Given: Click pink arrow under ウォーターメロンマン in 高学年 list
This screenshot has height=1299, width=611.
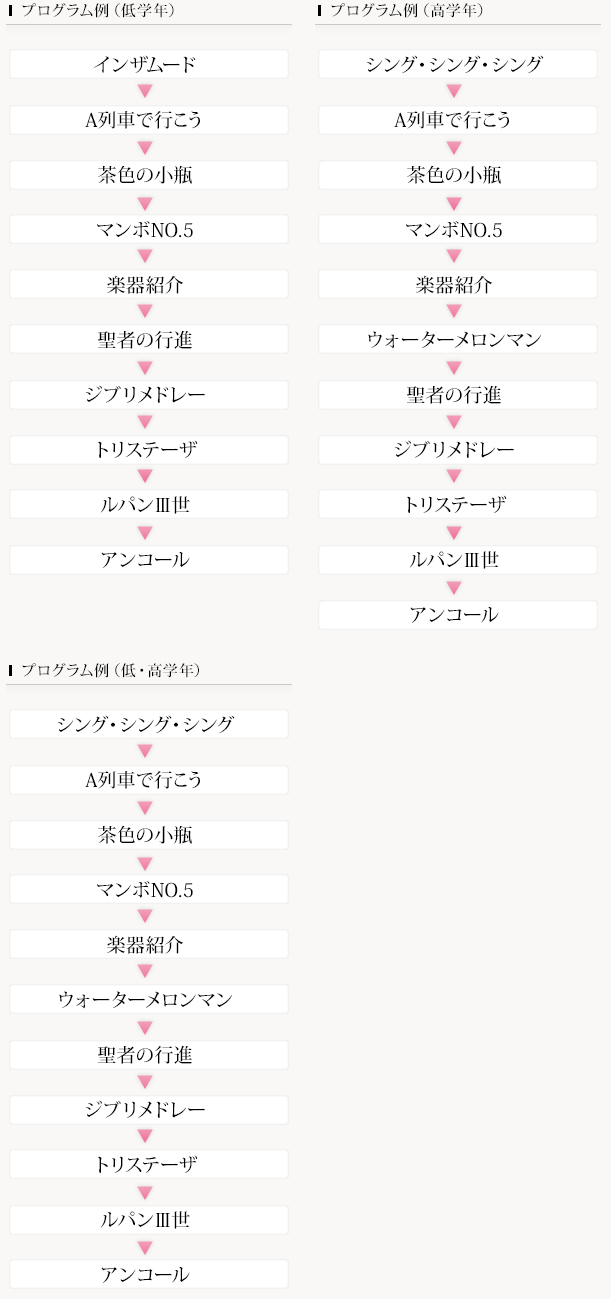Looking at the screenshot, I should (454, 367).
